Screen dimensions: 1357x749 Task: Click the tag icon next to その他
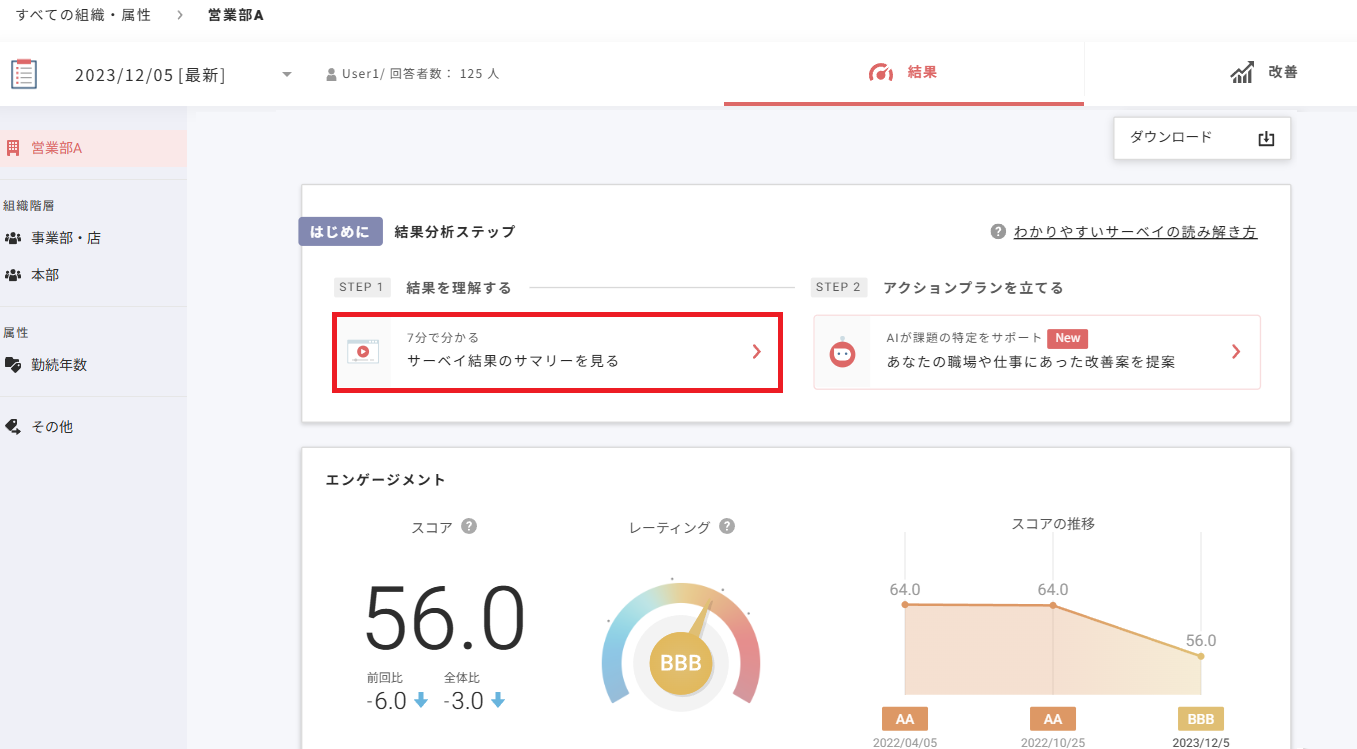coord(14,425)
